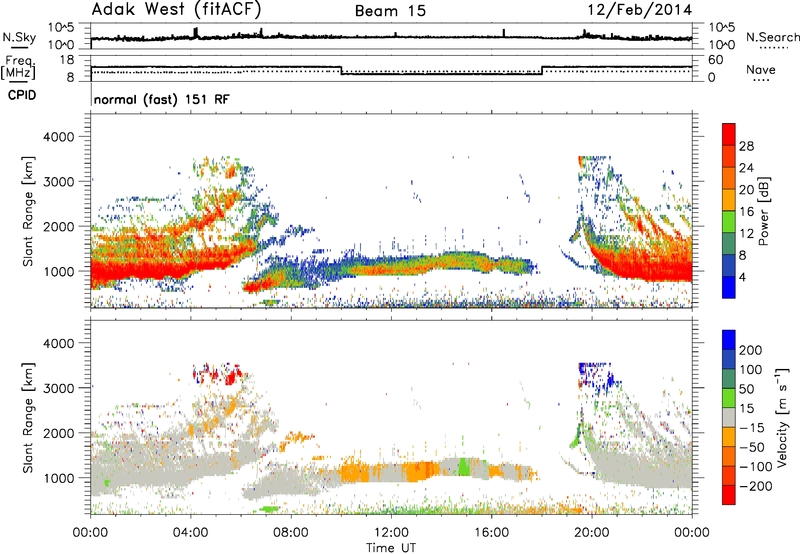Viewport: 800px width, 554px height.
Task: Click the 'CPID' label
Action: tap(22, 95)
